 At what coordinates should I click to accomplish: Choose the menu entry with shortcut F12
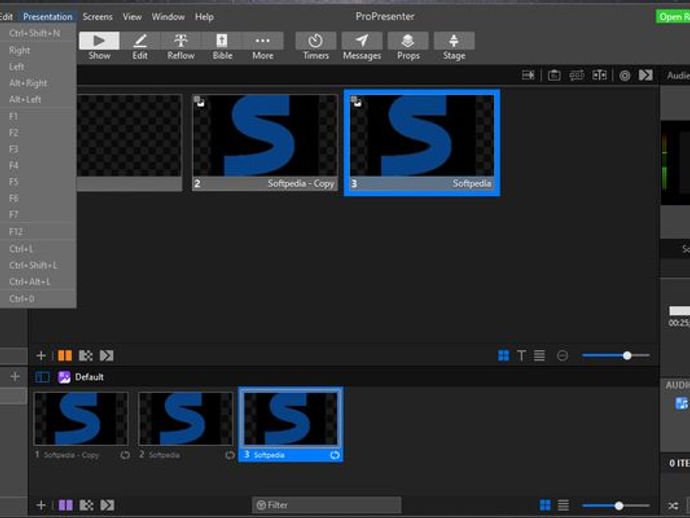coord(38,231)
